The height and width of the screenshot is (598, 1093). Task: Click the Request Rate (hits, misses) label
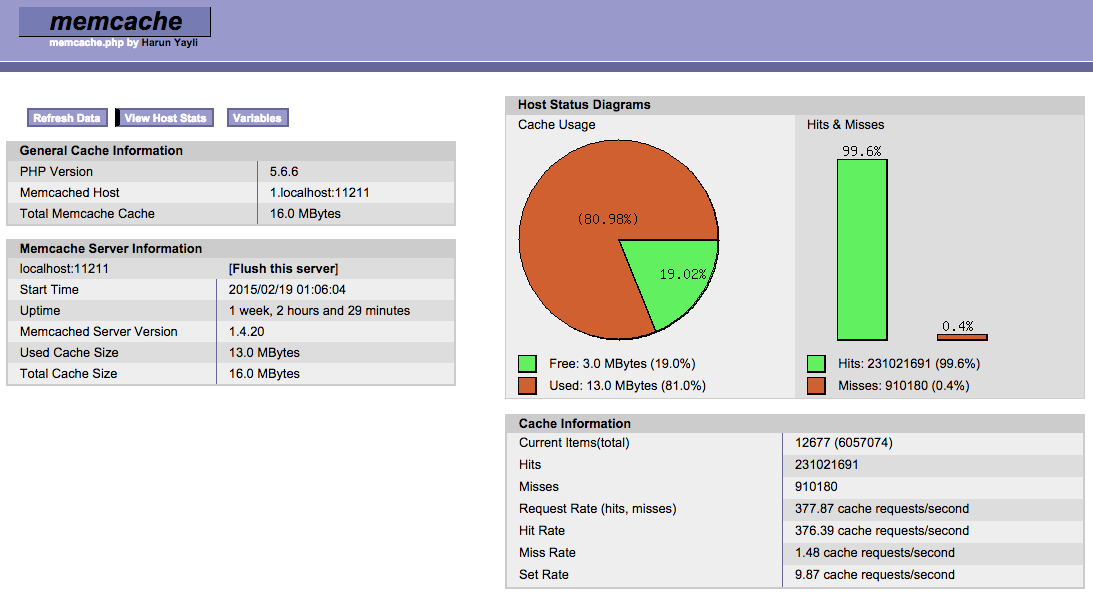pyautogui.click(x=597, y=509)
